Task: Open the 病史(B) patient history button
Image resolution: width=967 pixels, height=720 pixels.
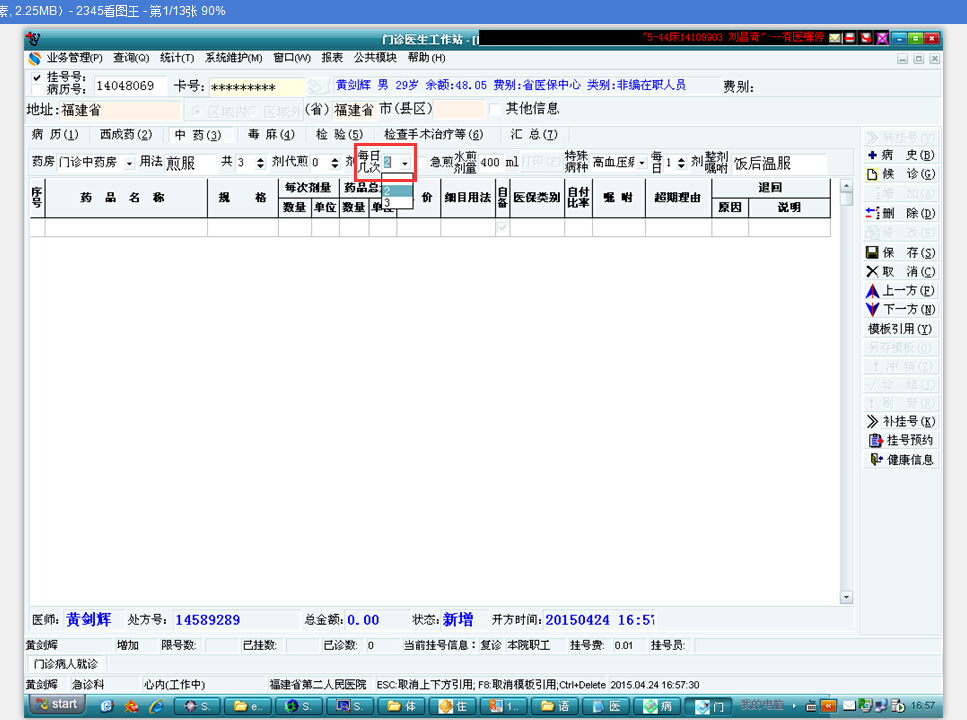Action: coord(900,155)
